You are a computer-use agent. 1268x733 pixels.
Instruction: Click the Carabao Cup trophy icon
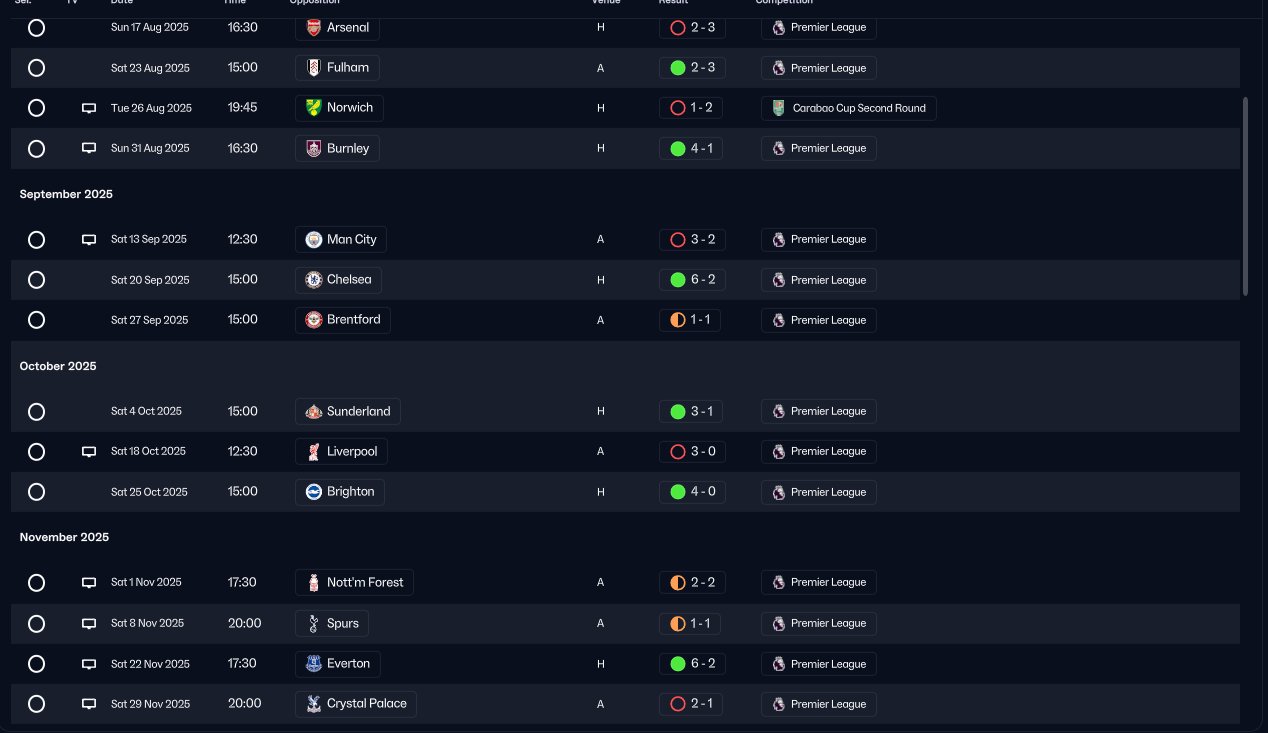point(779,108)
